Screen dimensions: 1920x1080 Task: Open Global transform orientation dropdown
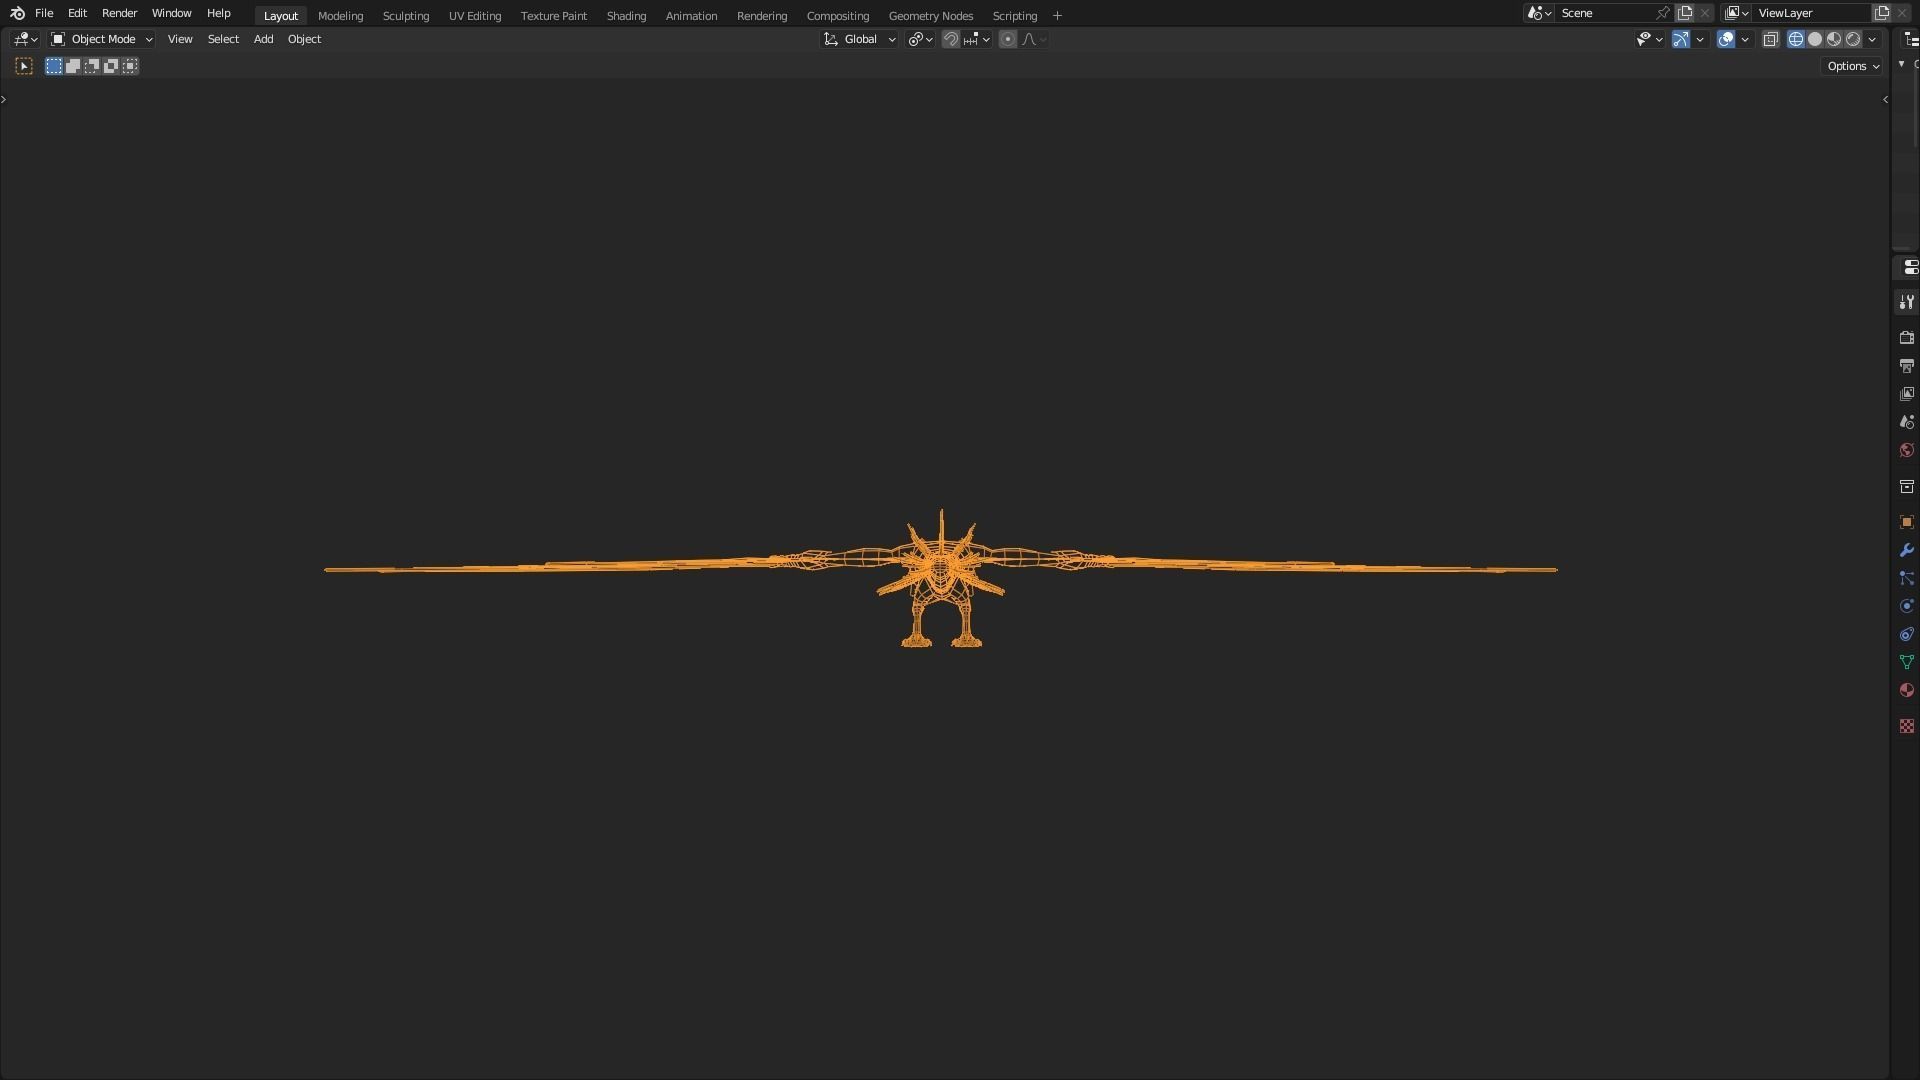point(860,39)
